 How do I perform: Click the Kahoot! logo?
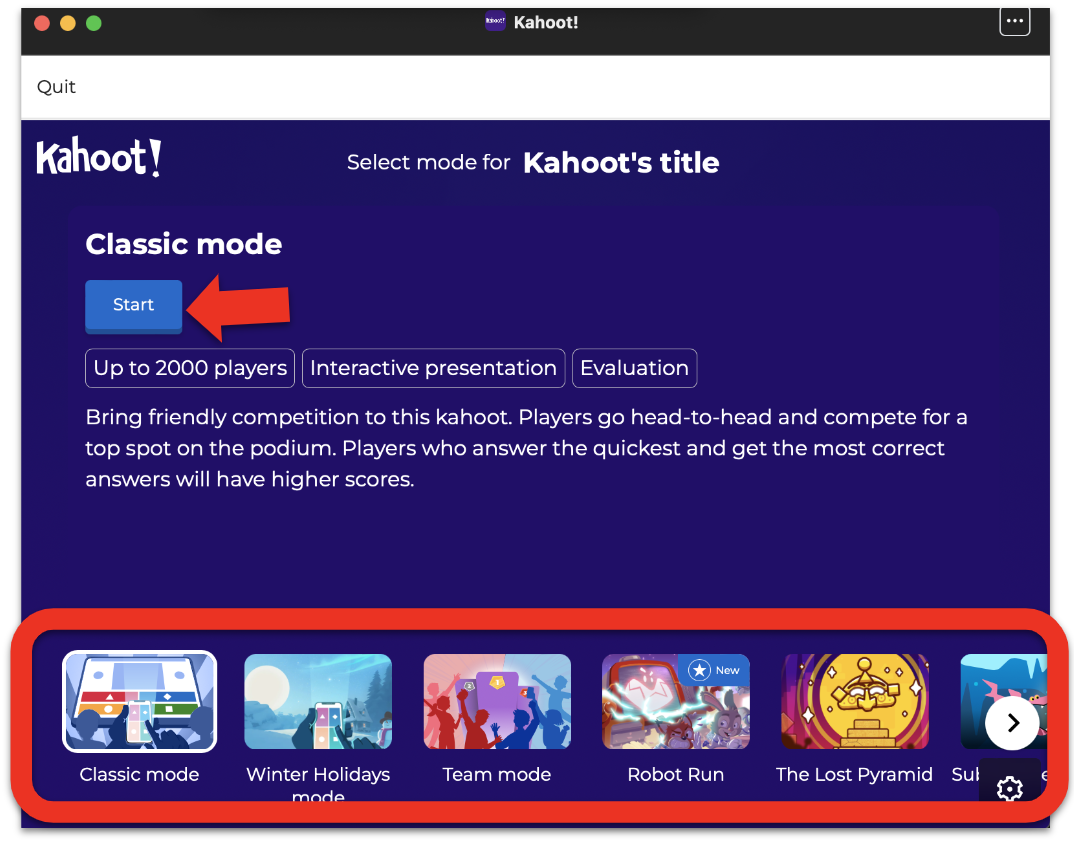pos(99,158)
